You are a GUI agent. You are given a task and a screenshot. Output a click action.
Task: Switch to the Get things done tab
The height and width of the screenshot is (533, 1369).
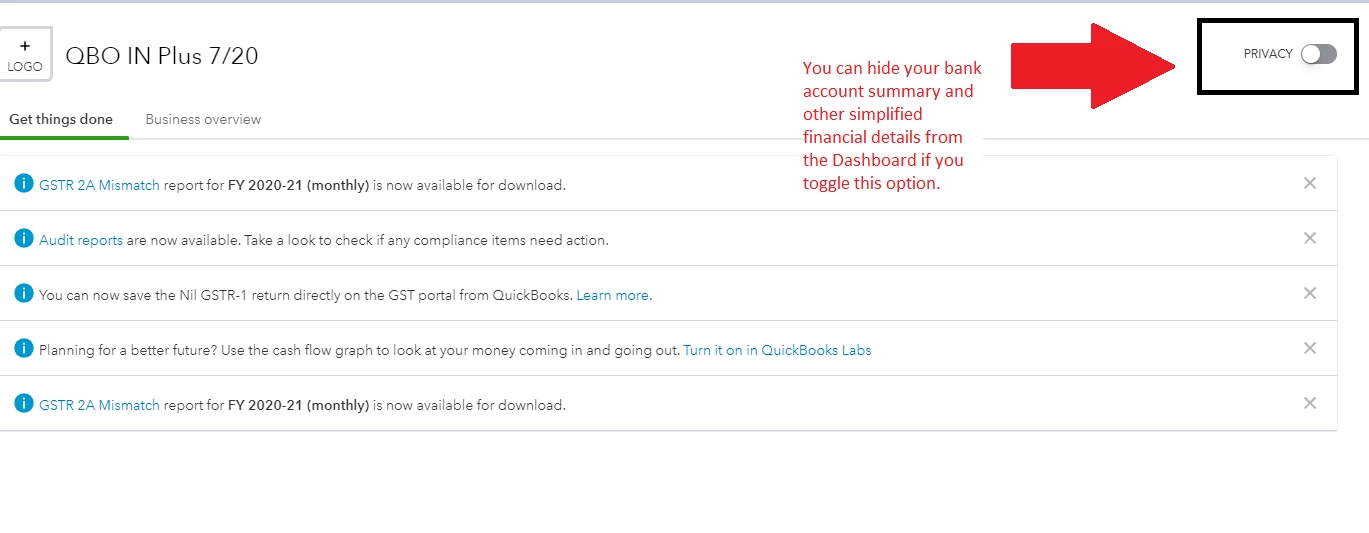61,119
